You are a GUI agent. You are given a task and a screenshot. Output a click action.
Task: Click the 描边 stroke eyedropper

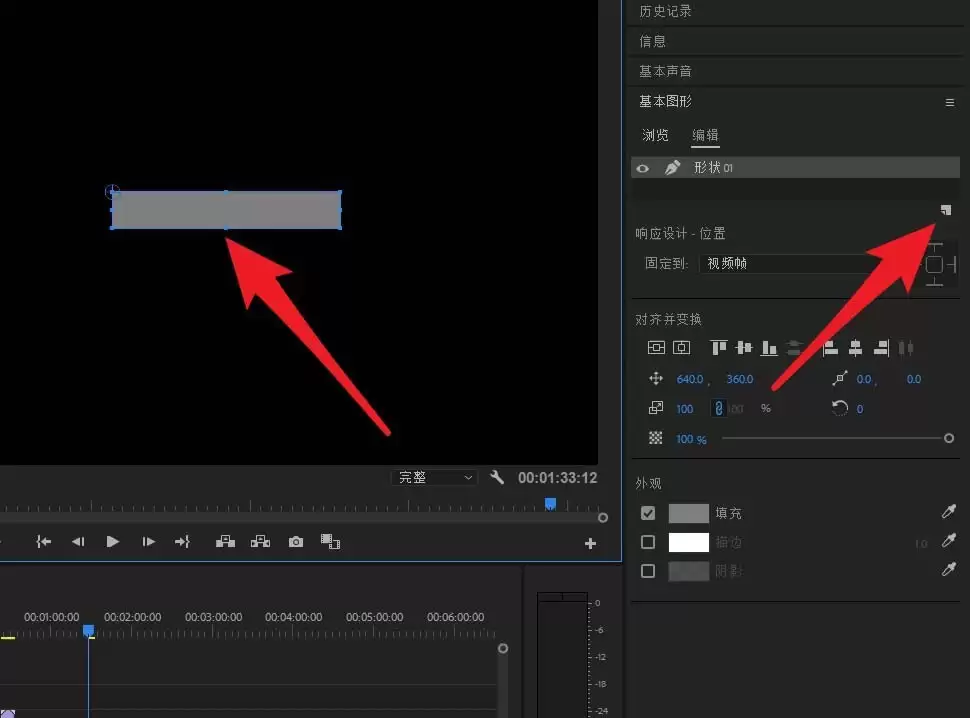pyautogui.click(x=949, y=541)
